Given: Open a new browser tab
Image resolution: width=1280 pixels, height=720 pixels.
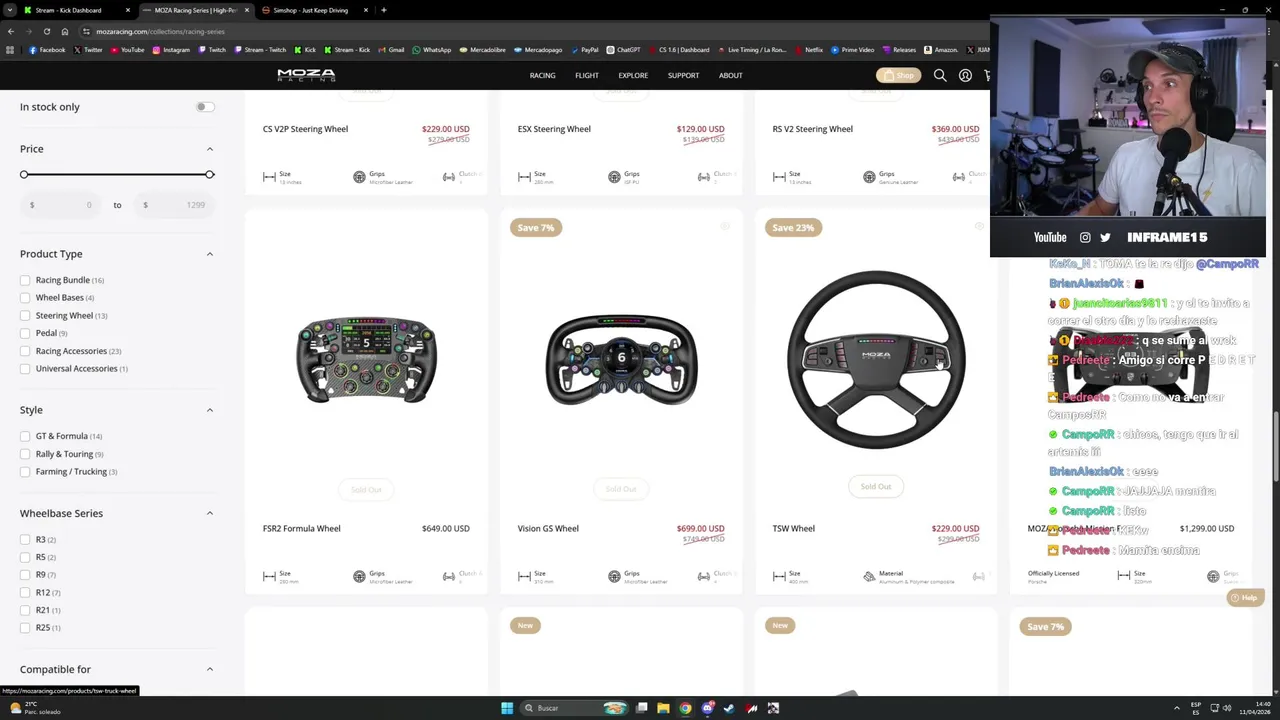Looking at the screenshot, I should pos(383,10).
